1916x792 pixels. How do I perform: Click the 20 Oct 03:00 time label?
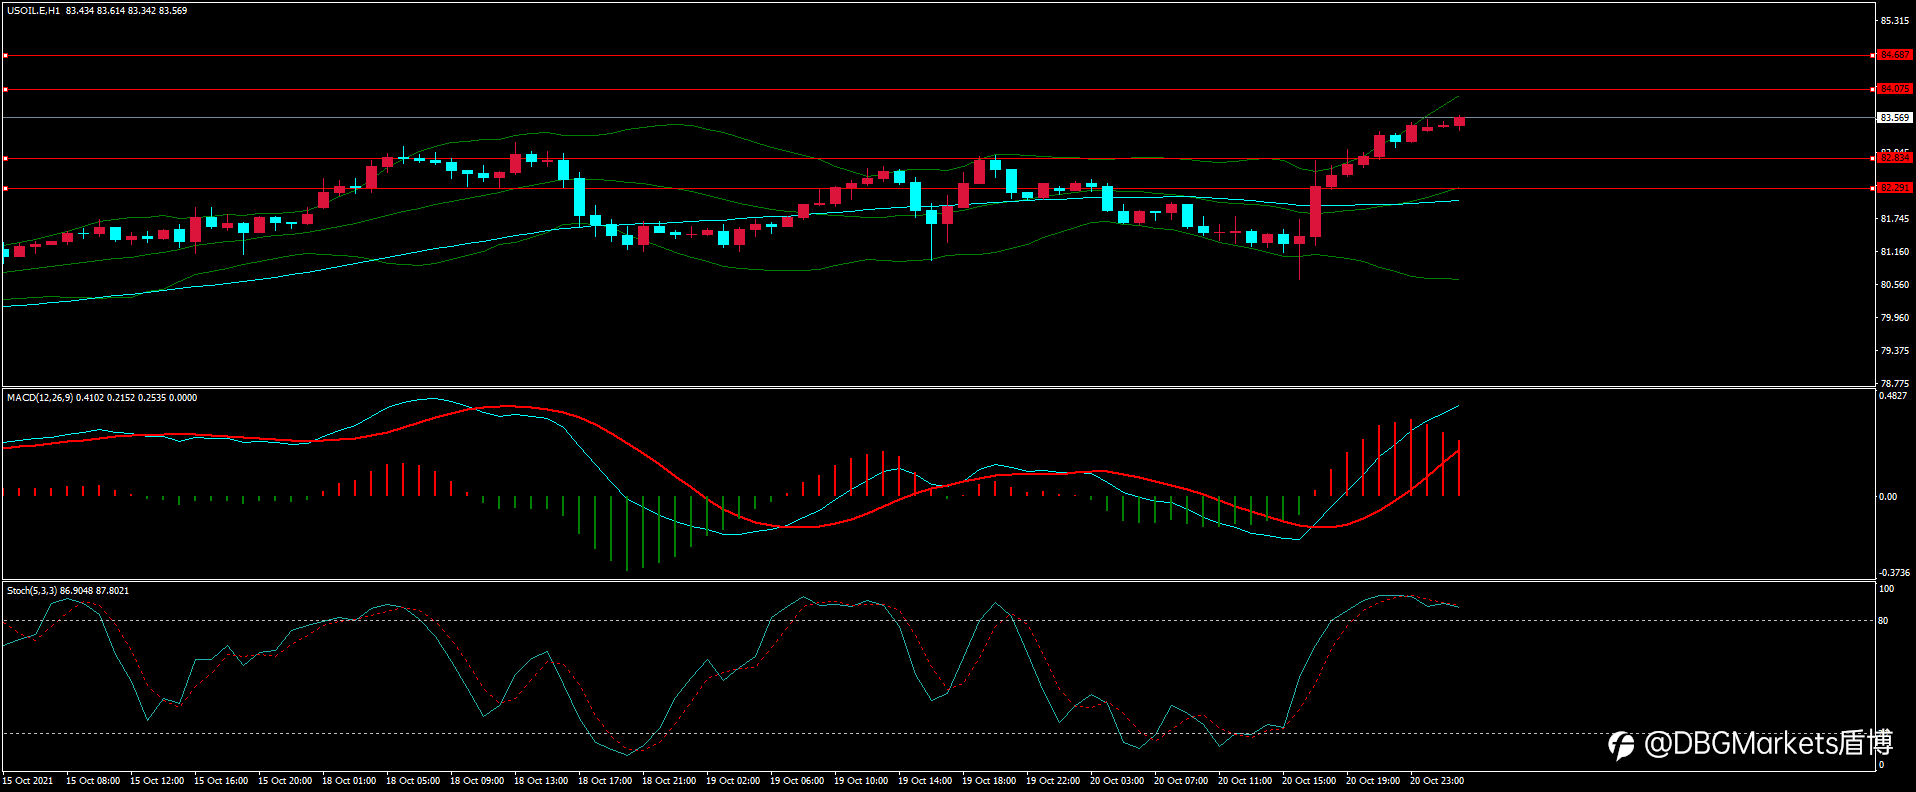(1117, 781)
